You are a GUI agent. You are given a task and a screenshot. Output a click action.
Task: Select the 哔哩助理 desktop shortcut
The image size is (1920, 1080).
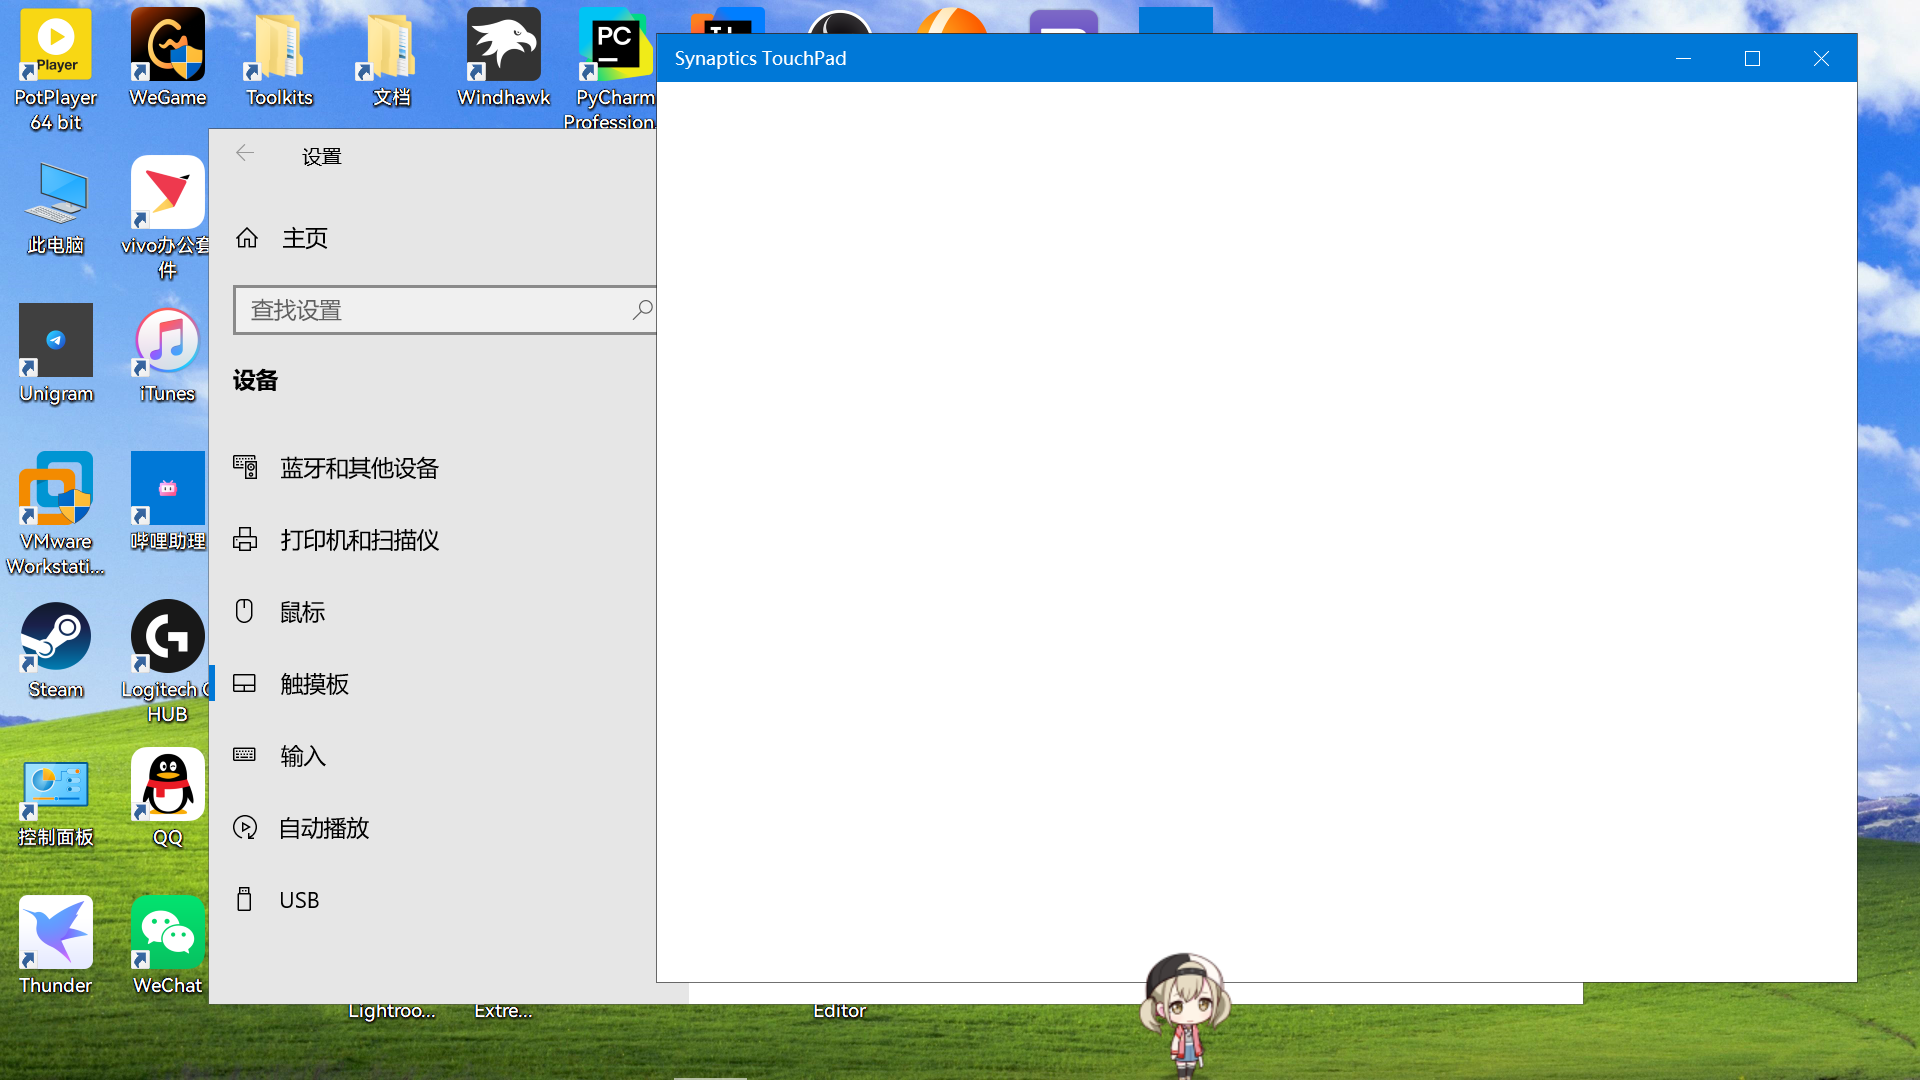point(168,502)
